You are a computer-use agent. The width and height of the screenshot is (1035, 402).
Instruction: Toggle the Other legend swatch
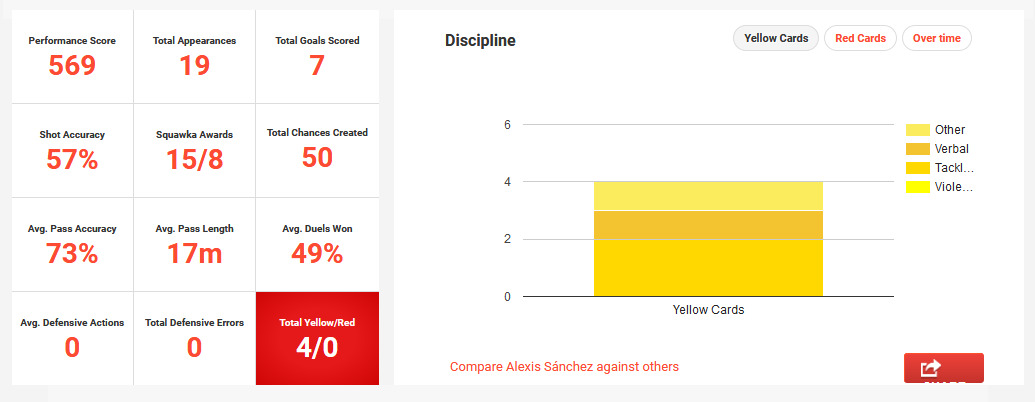(x=917, y=130)
